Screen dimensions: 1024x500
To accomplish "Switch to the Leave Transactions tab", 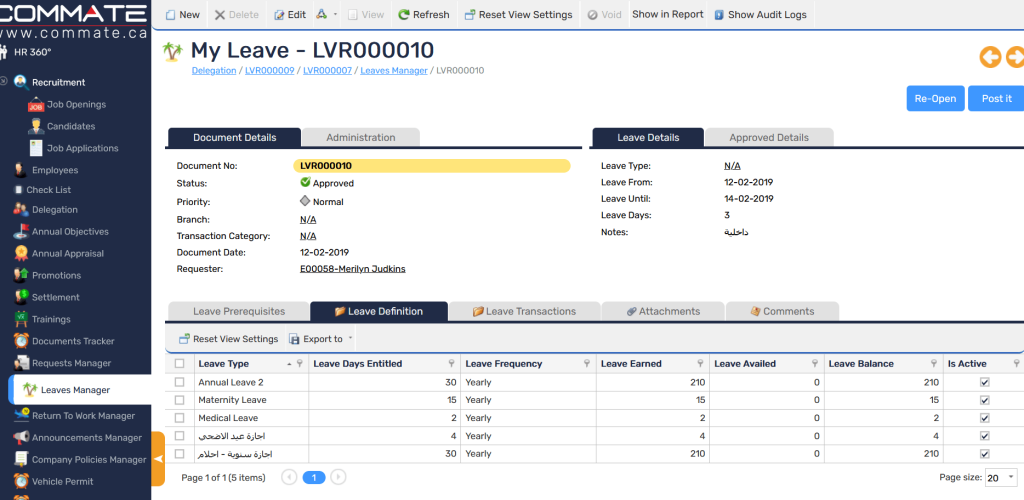I will 524,311.
